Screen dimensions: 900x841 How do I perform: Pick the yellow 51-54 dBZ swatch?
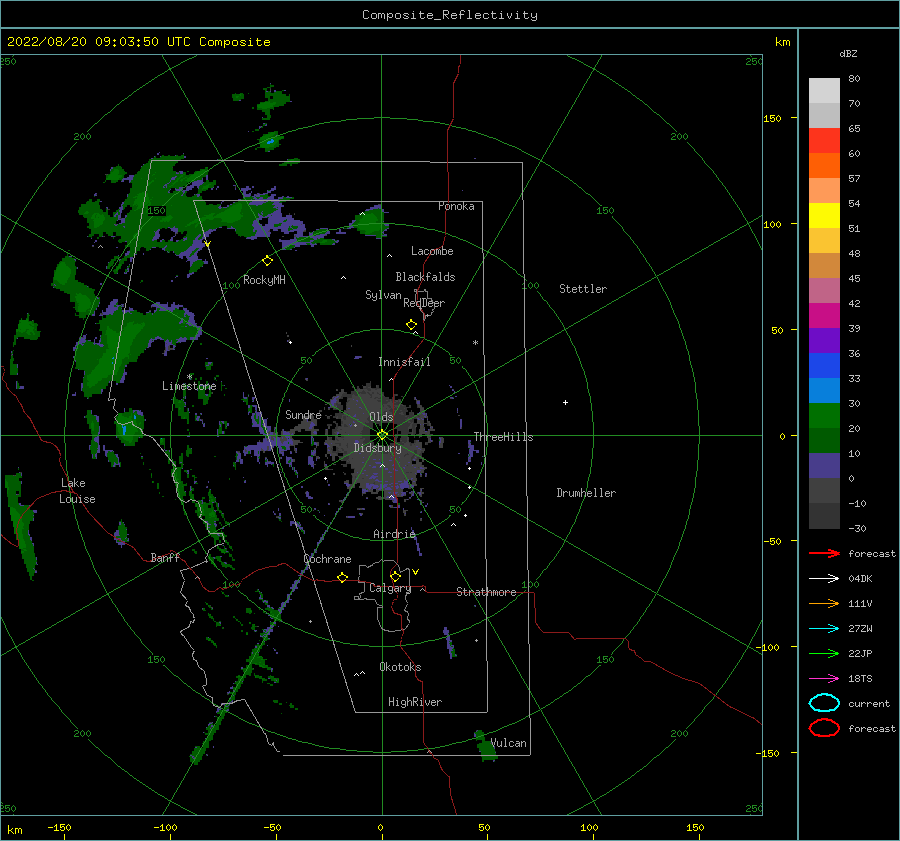[x=824, y=215]
